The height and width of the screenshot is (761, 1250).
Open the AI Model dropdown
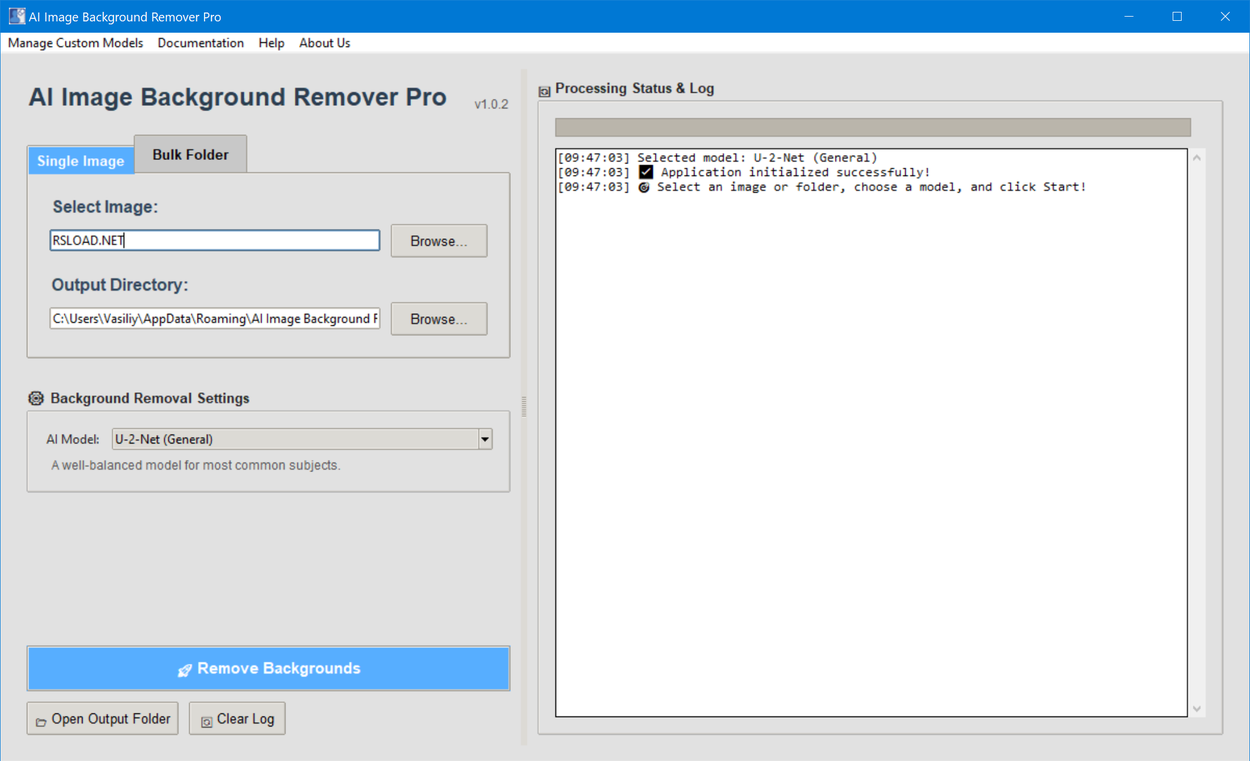tap(300, 438)
